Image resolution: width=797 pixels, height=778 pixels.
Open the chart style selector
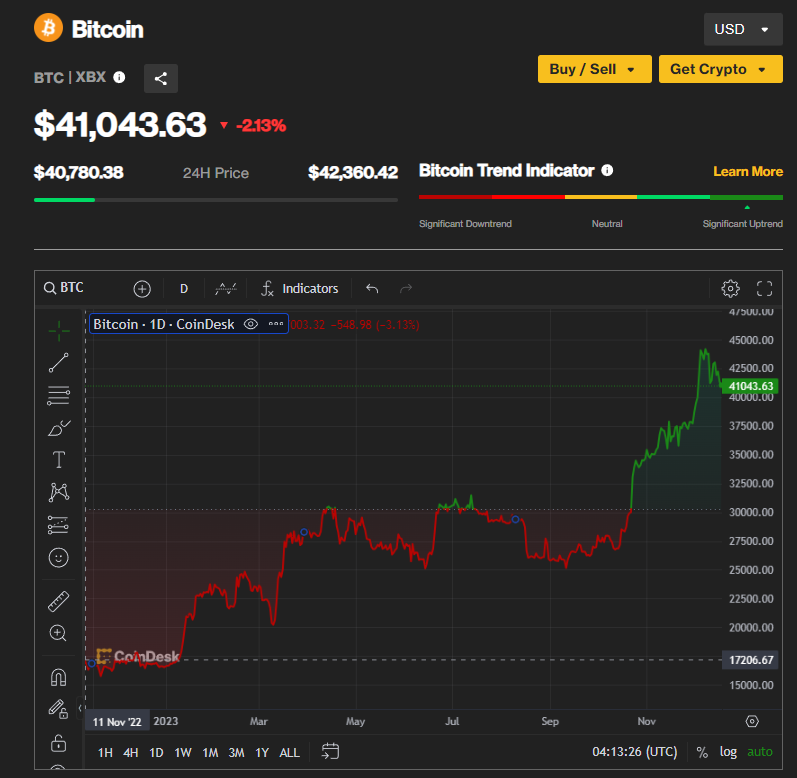click(226, 289)
